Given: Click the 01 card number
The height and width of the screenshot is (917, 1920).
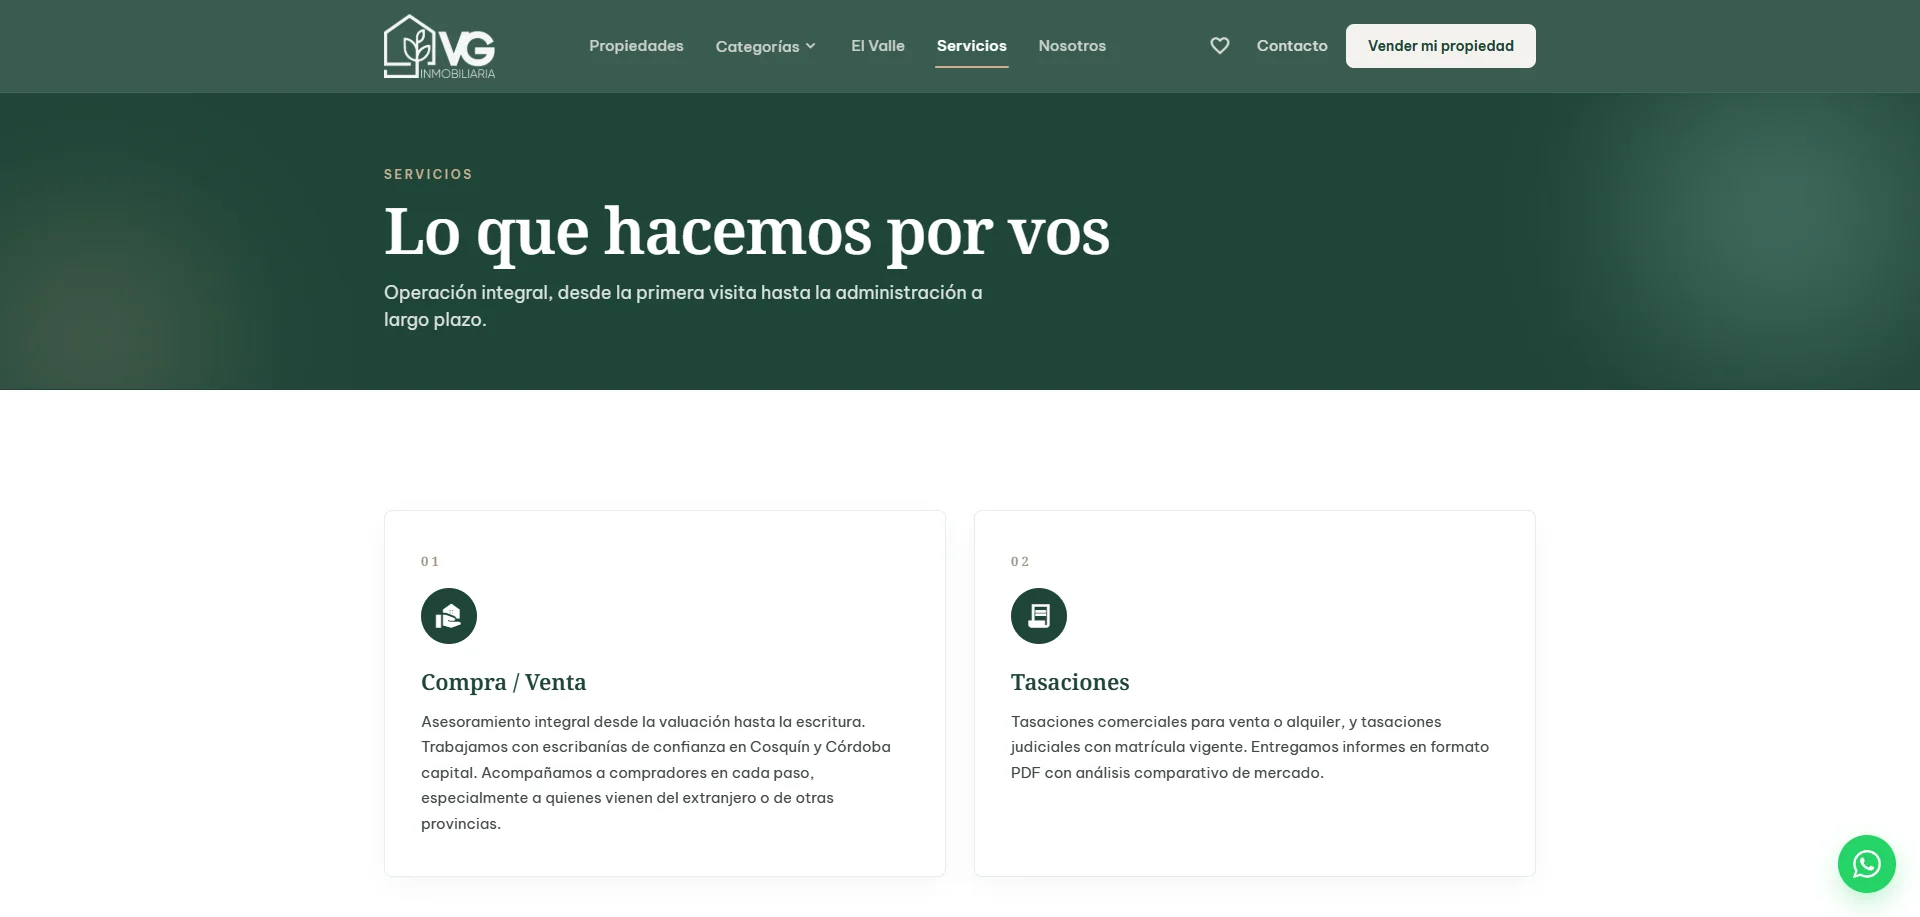Looking at the screenshot, I should 430,562.
